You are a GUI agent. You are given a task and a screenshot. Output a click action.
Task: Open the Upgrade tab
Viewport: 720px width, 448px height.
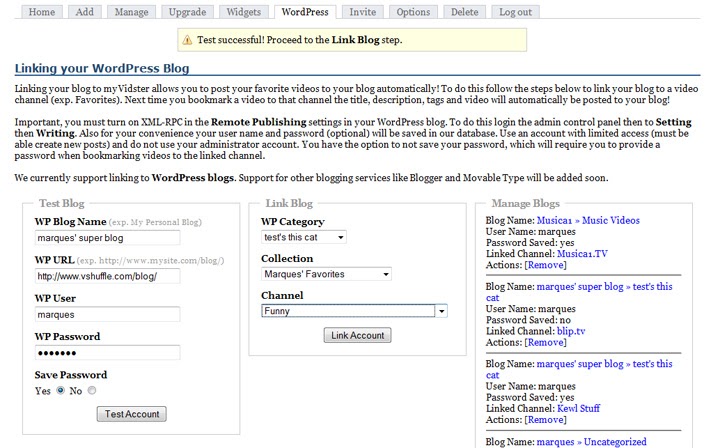pyautogui.click(x=187, y=12)
